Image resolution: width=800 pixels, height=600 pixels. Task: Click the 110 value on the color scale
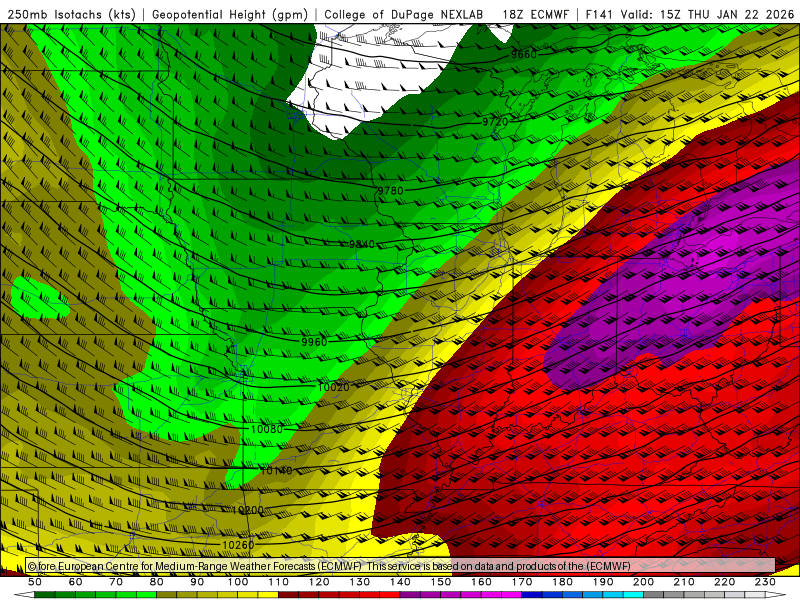click(279, 582)
